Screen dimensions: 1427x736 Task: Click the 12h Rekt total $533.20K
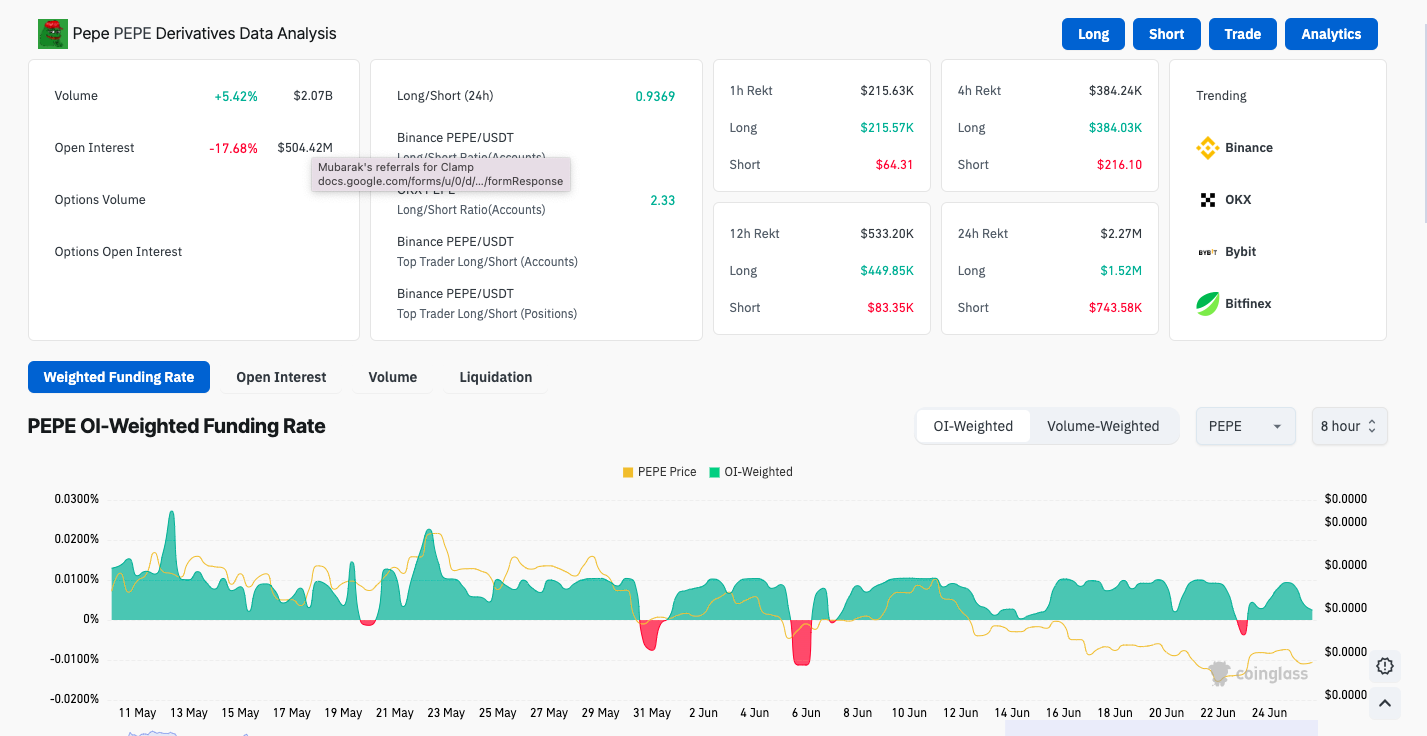887,234
